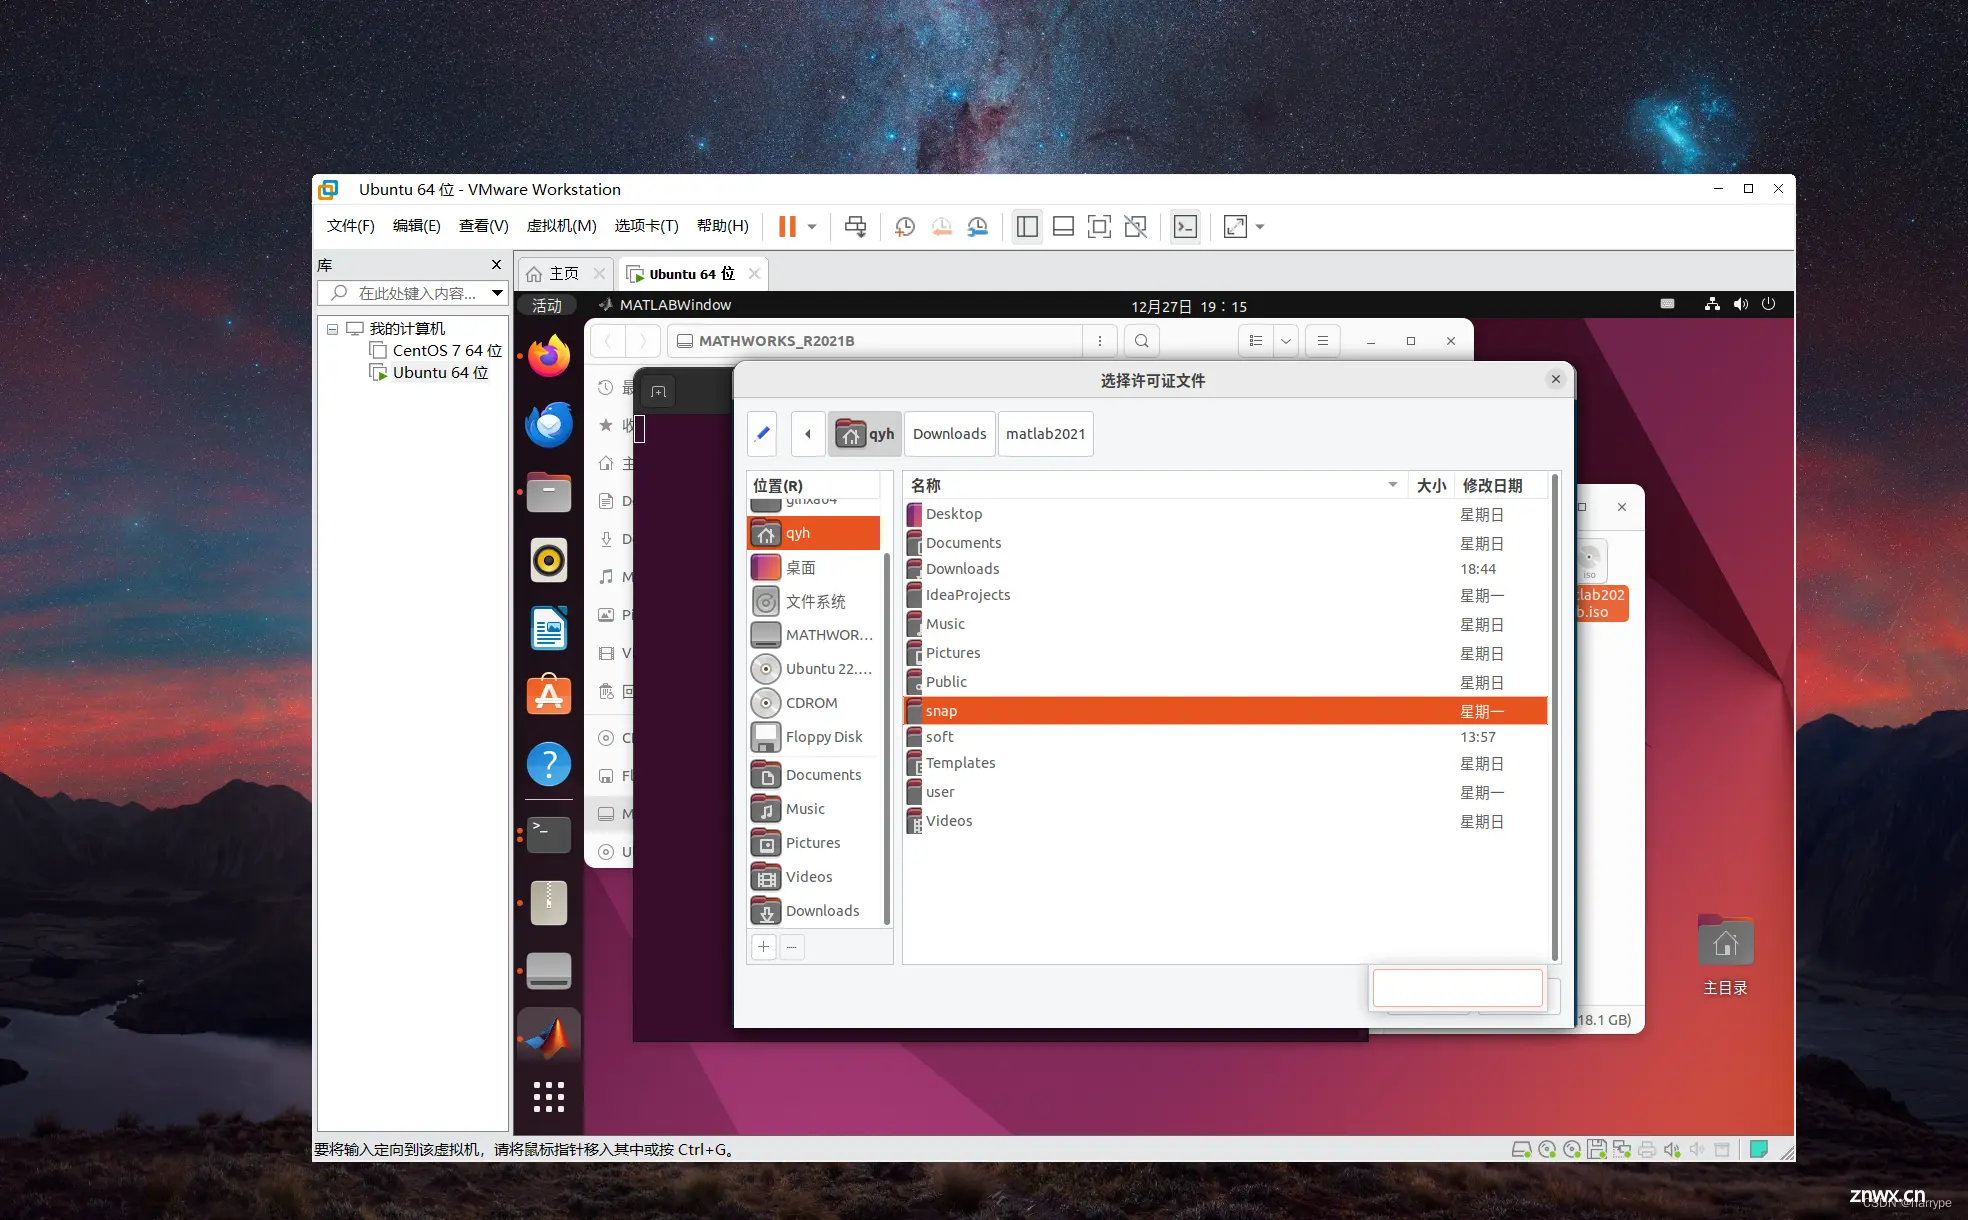The image size is (1968, 1220).
Task: Toggle the type-a-file-name pencil button
Action: (x=762, y=434)
